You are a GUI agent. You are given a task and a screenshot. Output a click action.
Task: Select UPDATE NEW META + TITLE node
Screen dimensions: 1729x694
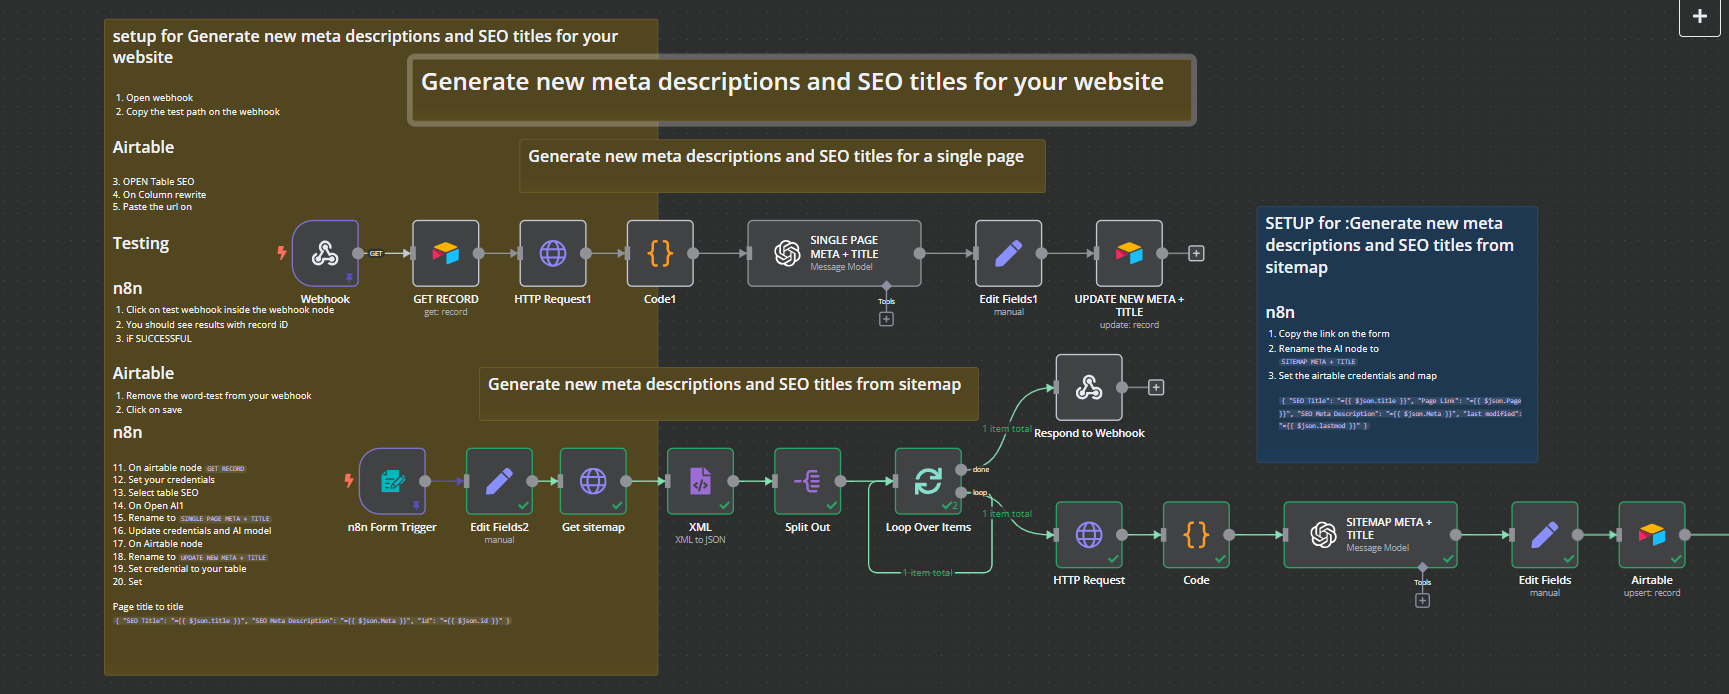click(1129, 253)
